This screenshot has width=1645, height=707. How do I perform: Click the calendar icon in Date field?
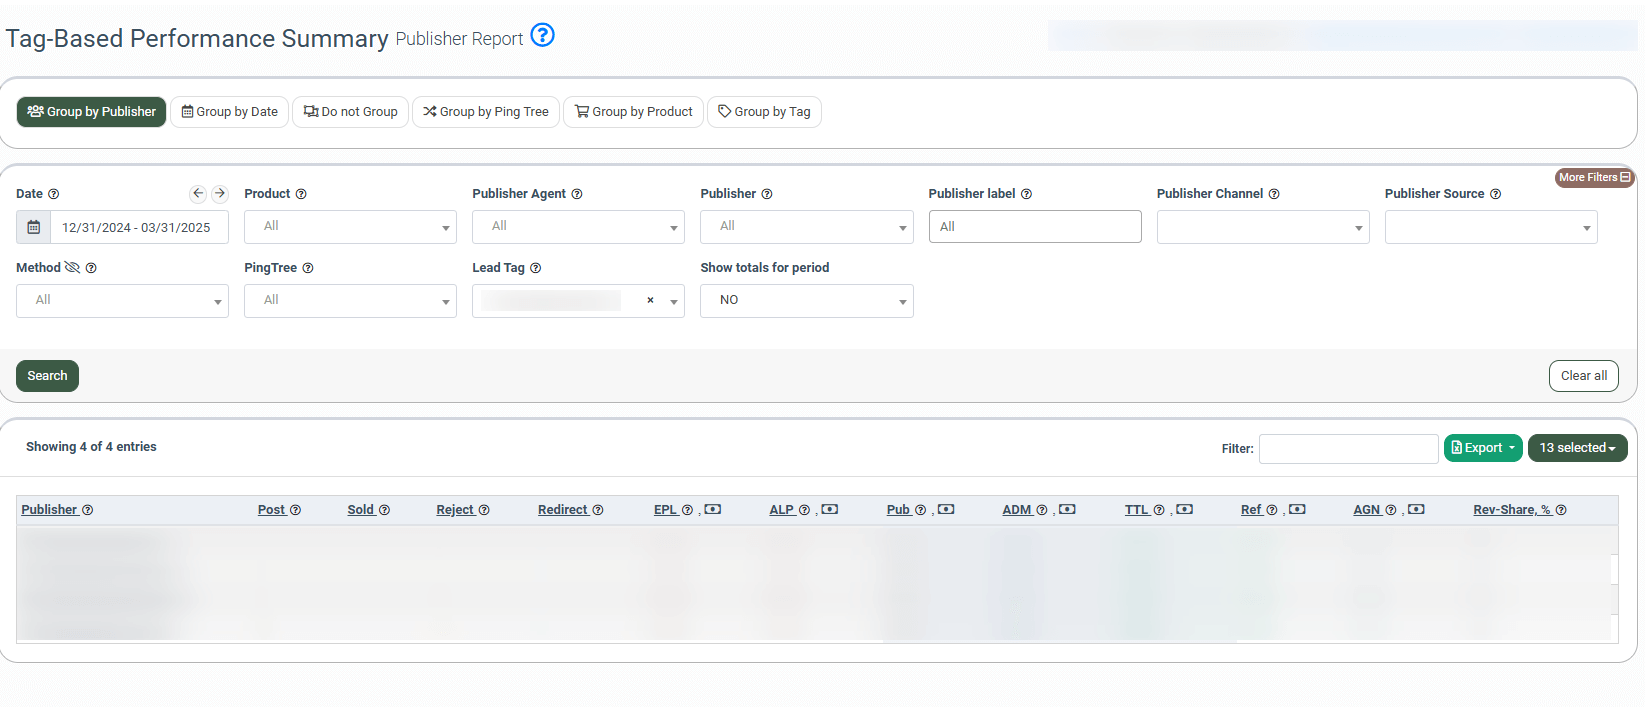33,227
